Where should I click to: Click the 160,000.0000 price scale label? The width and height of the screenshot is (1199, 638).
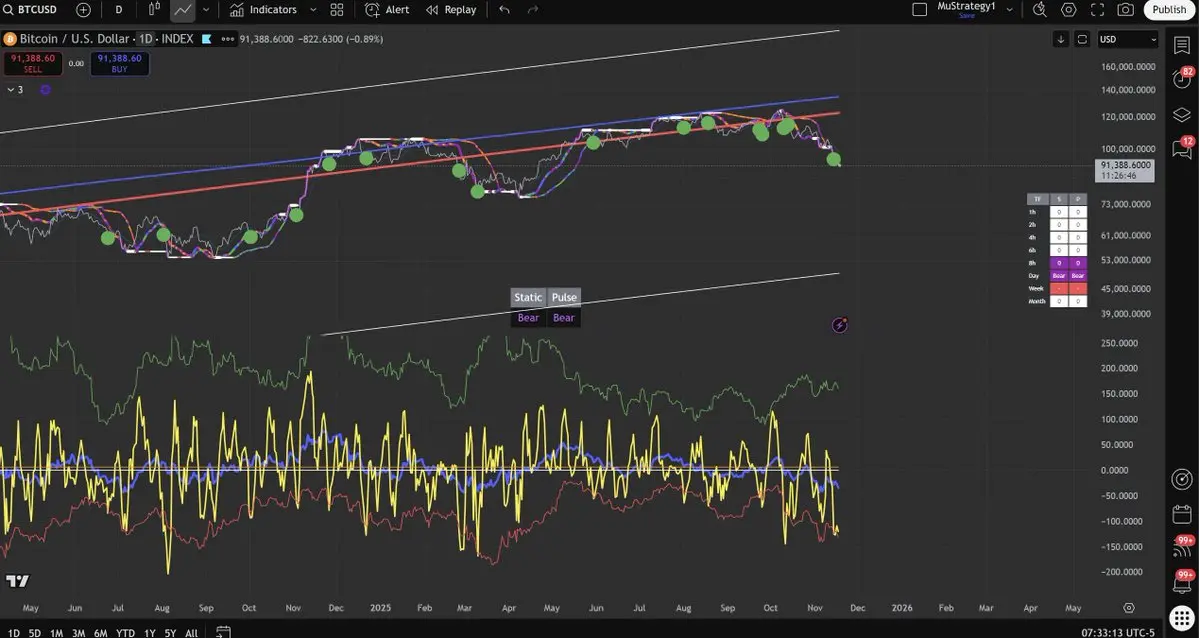[x=1128, y=67]
